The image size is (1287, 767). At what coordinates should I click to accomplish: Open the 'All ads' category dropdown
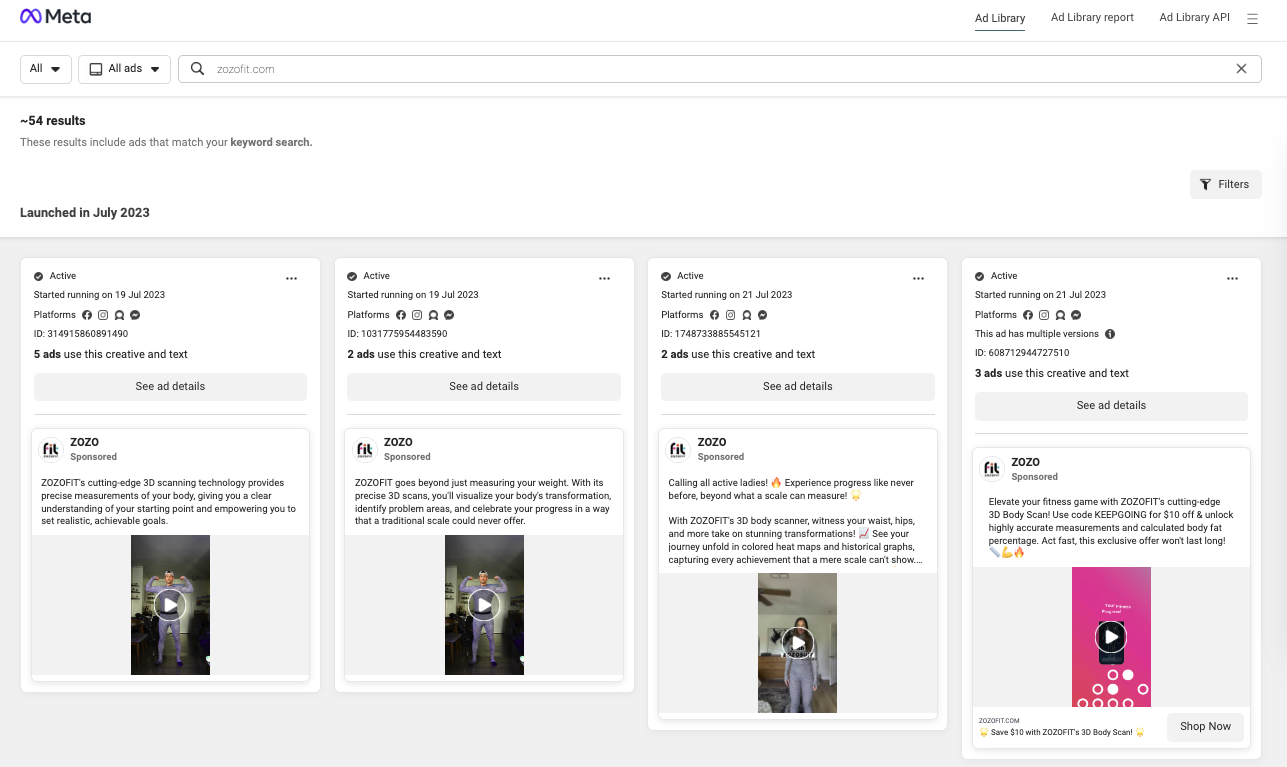[124, 68]
